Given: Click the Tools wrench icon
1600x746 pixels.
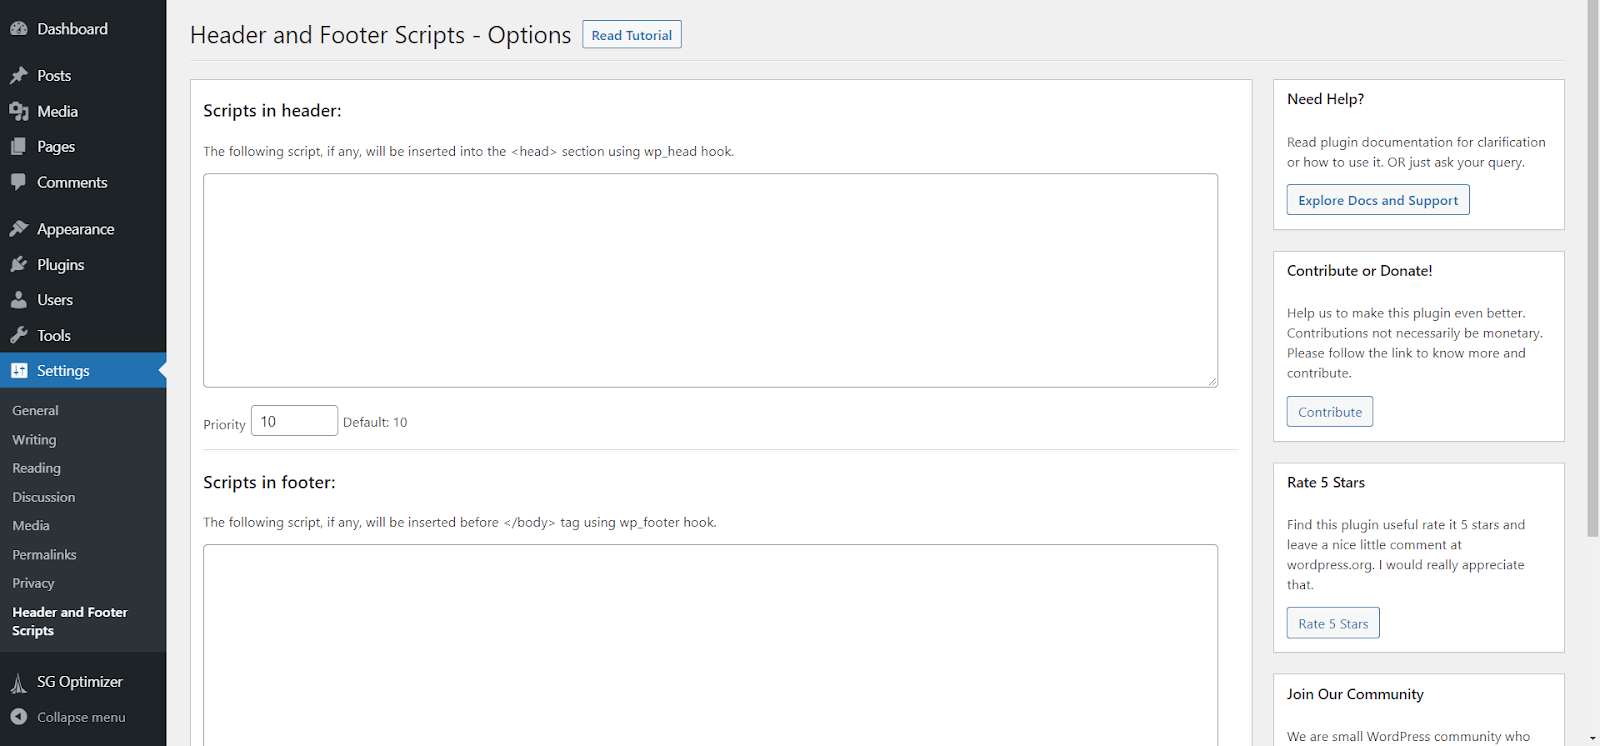Looking at the screenshot, I should pyautogui.click(x=19, y=336).
